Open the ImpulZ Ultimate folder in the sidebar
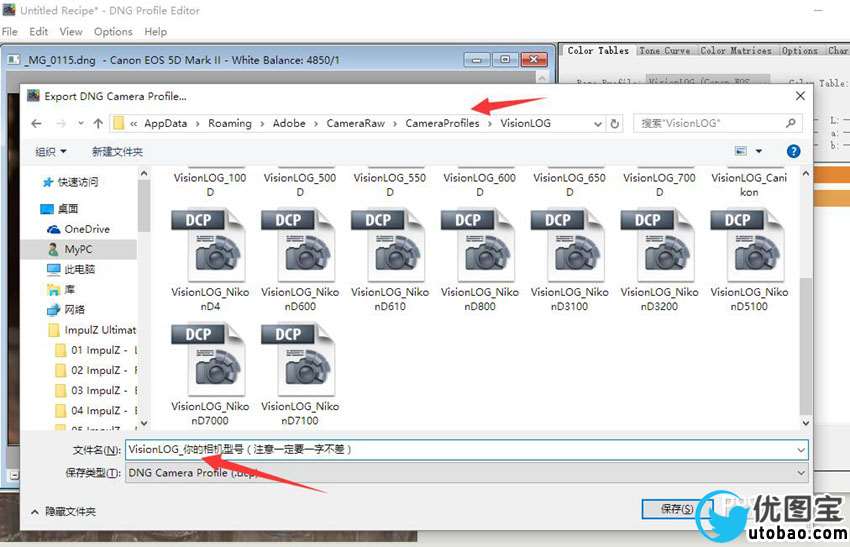 tap(92, 330)
